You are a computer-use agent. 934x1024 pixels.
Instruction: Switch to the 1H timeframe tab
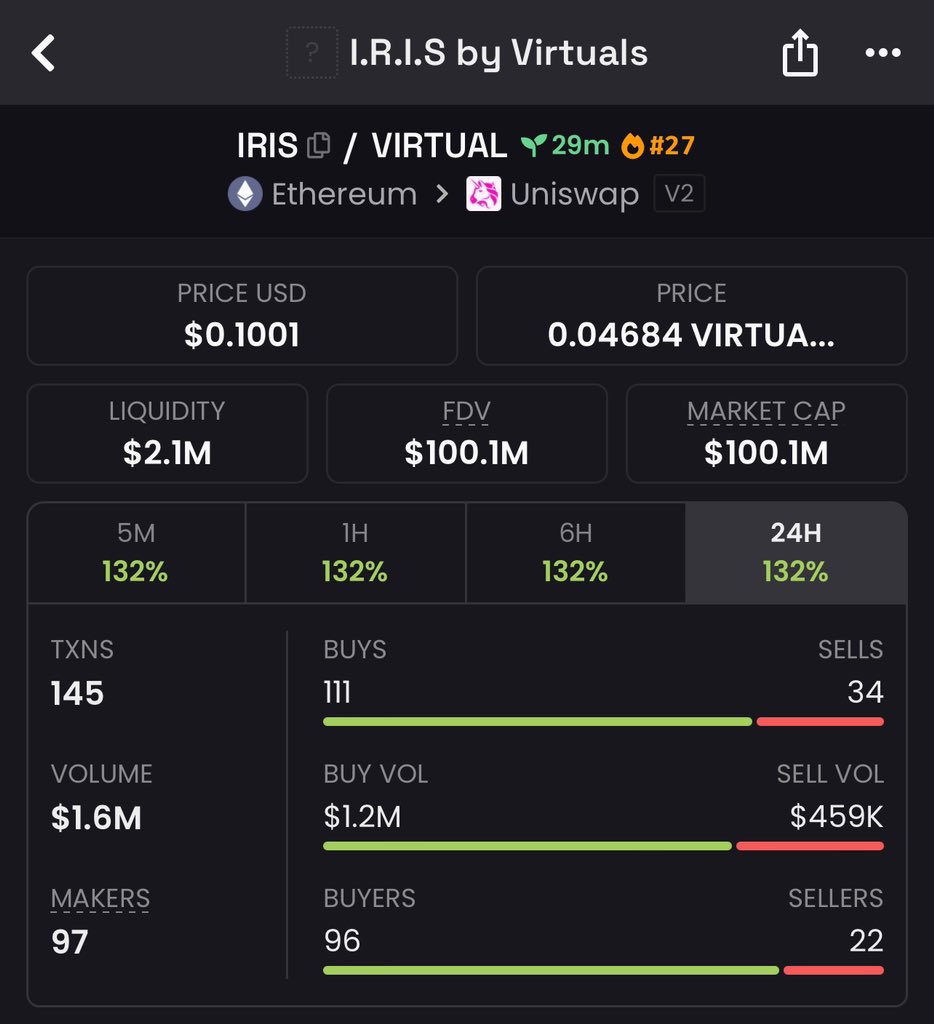pos(355,553)
